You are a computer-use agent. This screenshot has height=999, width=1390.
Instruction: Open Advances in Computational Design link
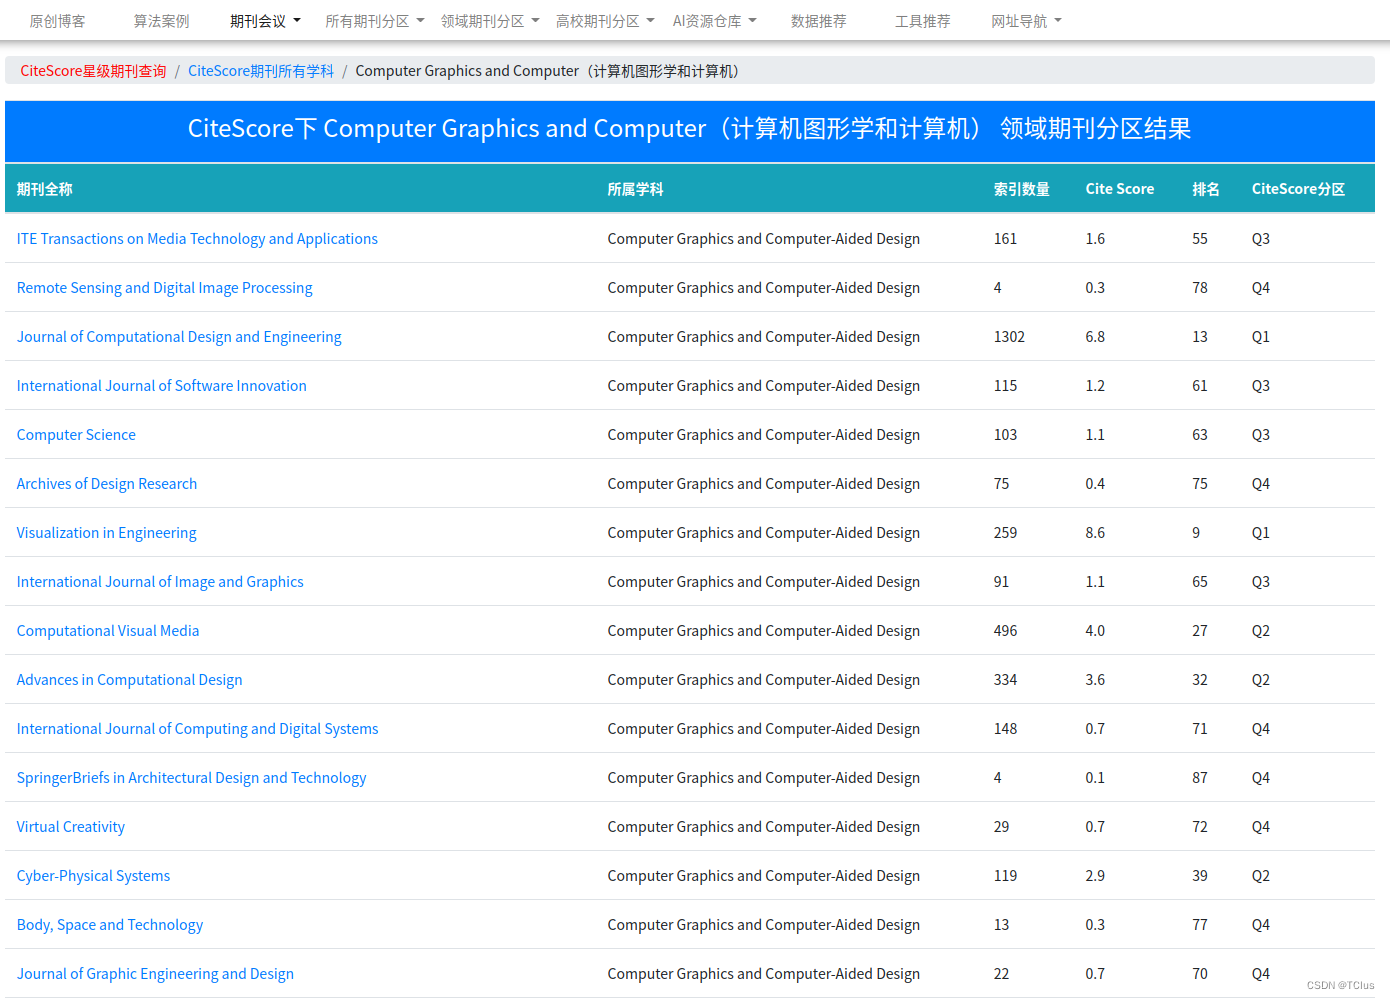click(129, 680)
